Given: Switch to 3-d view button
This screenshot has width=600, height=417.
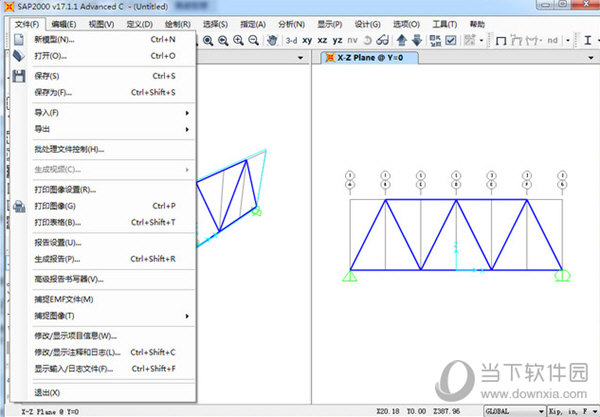Looking at the screenshot, I should click(x=292, y=40).
